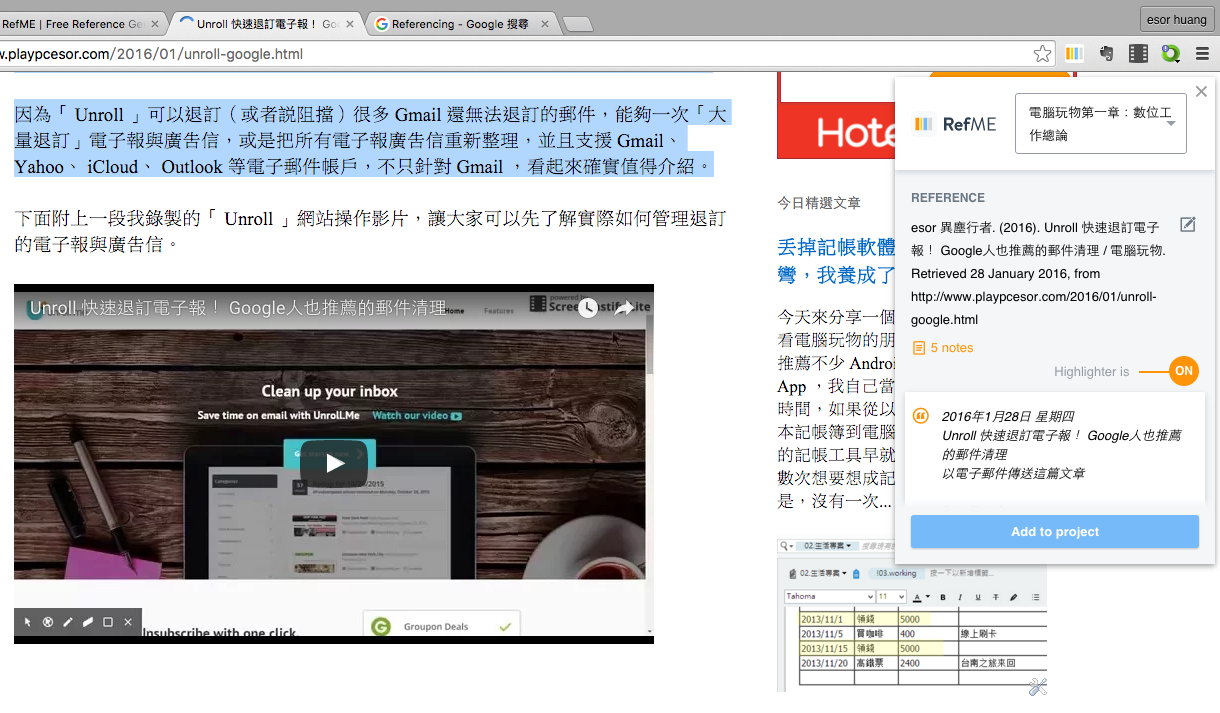Open a new browser tab

click(578, 25)
